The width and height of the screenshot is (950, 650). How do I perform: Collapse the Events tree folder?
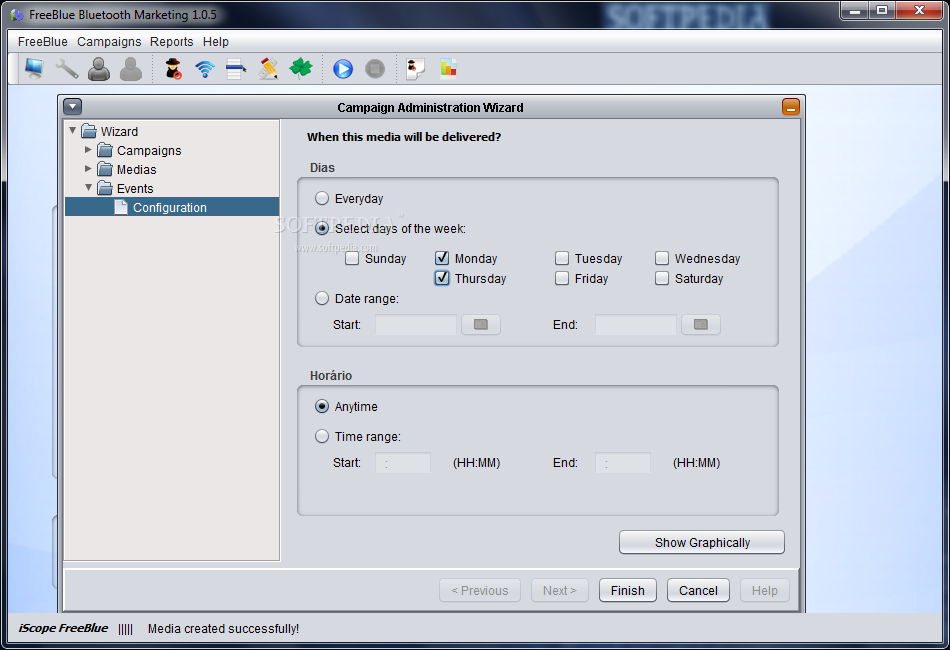pos(88,188)
